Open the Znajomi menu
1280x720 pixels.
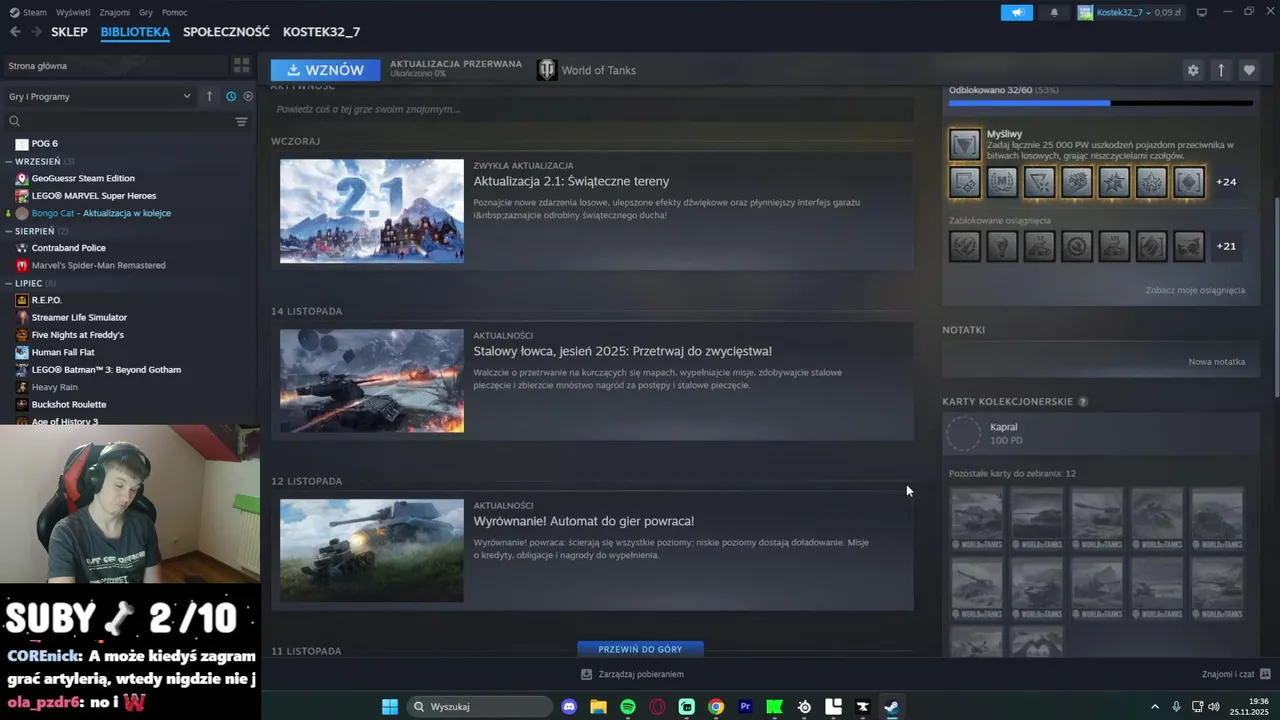(115, 12)
